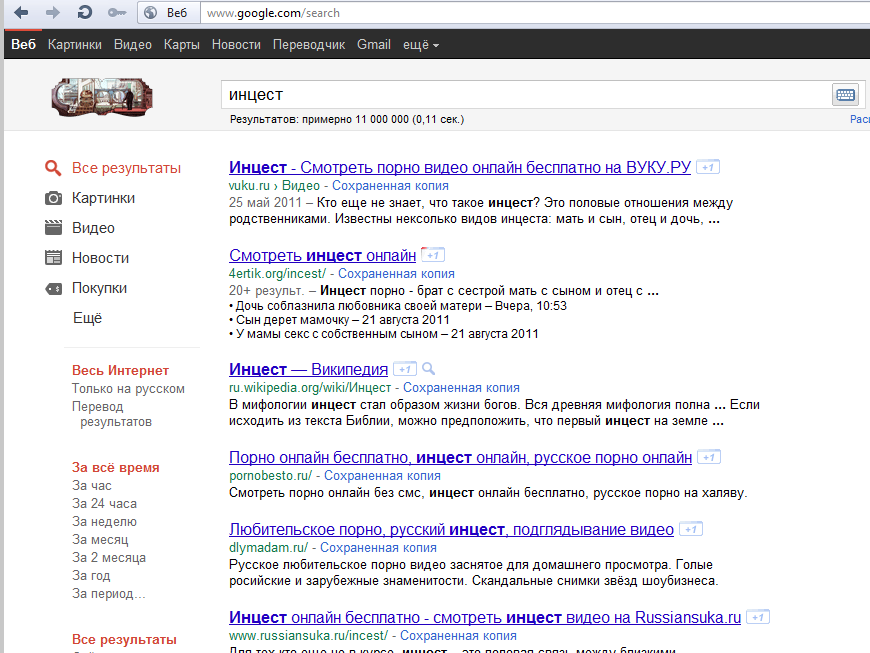Select За месяц time filter
The image size is (870, 653).
coord(100,539)
